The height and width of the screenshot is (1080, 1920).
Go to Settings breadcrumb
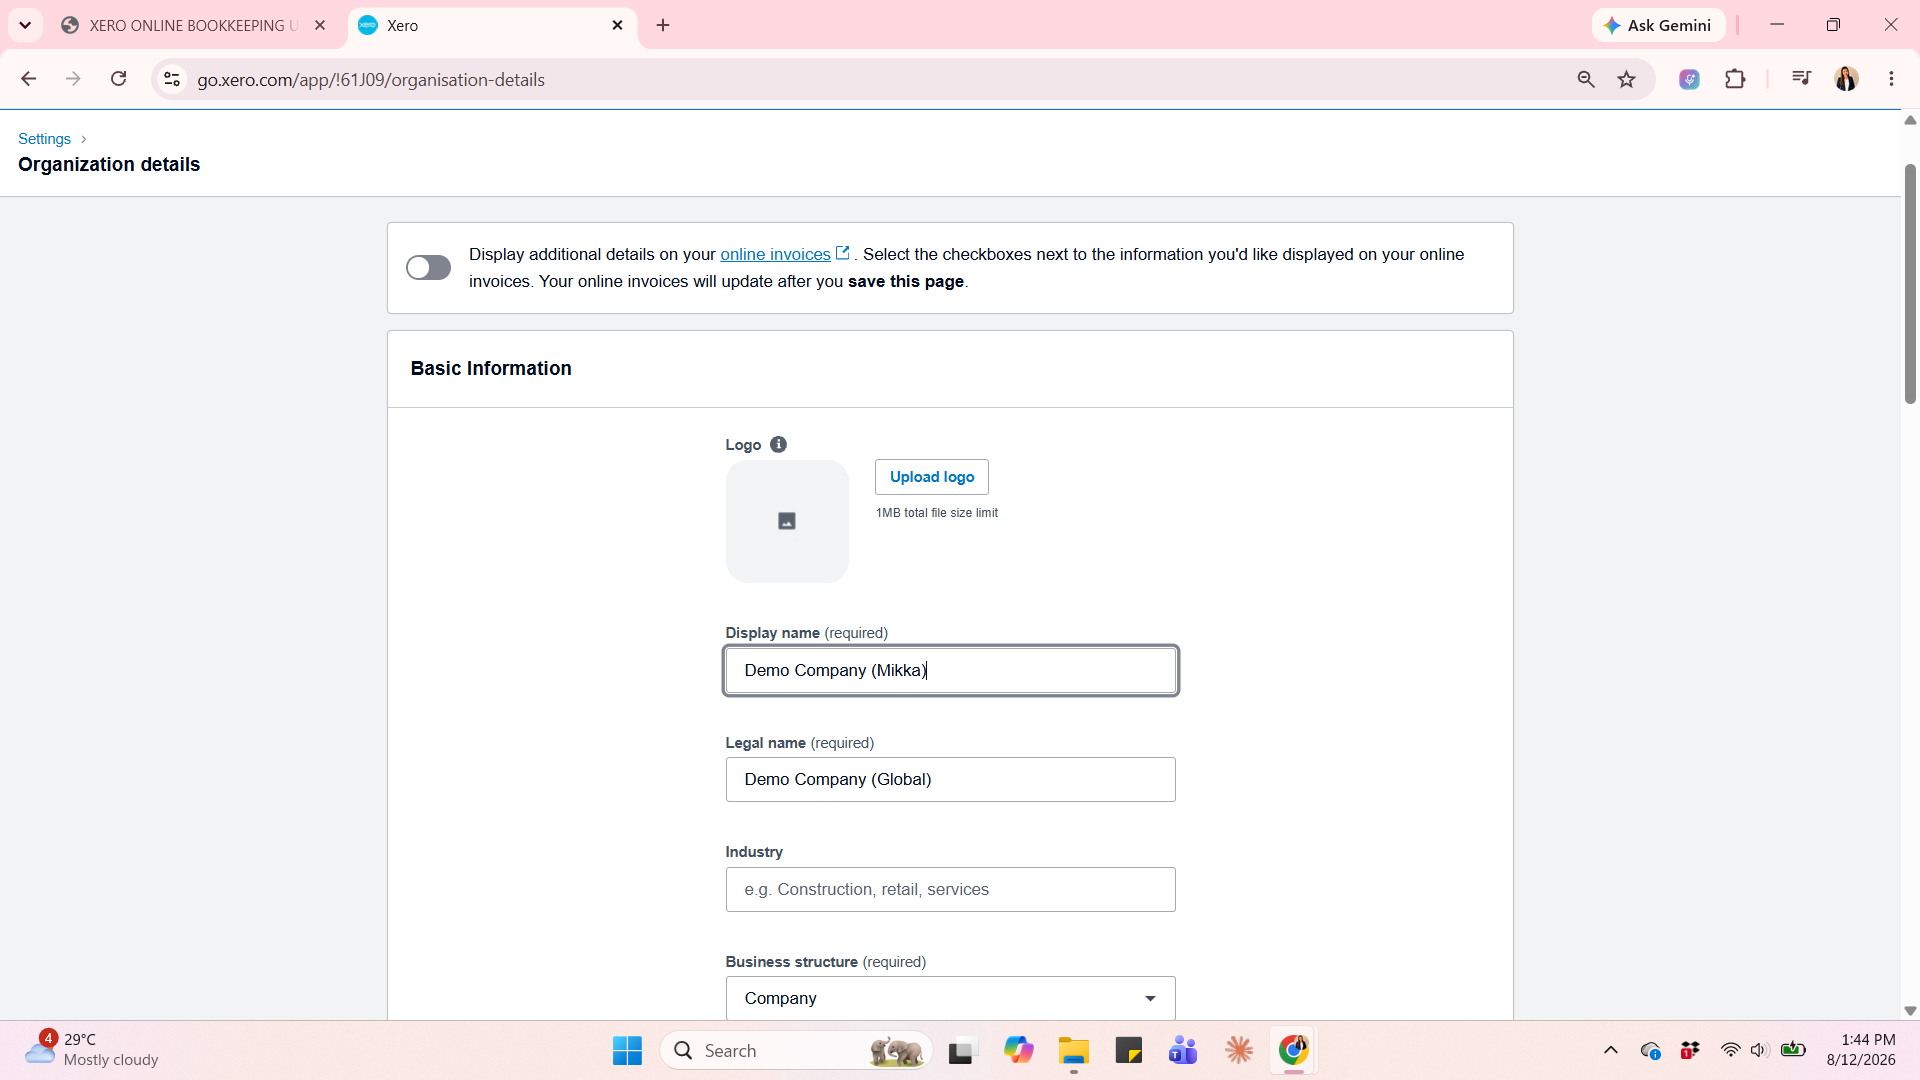[x=44, y=139]
